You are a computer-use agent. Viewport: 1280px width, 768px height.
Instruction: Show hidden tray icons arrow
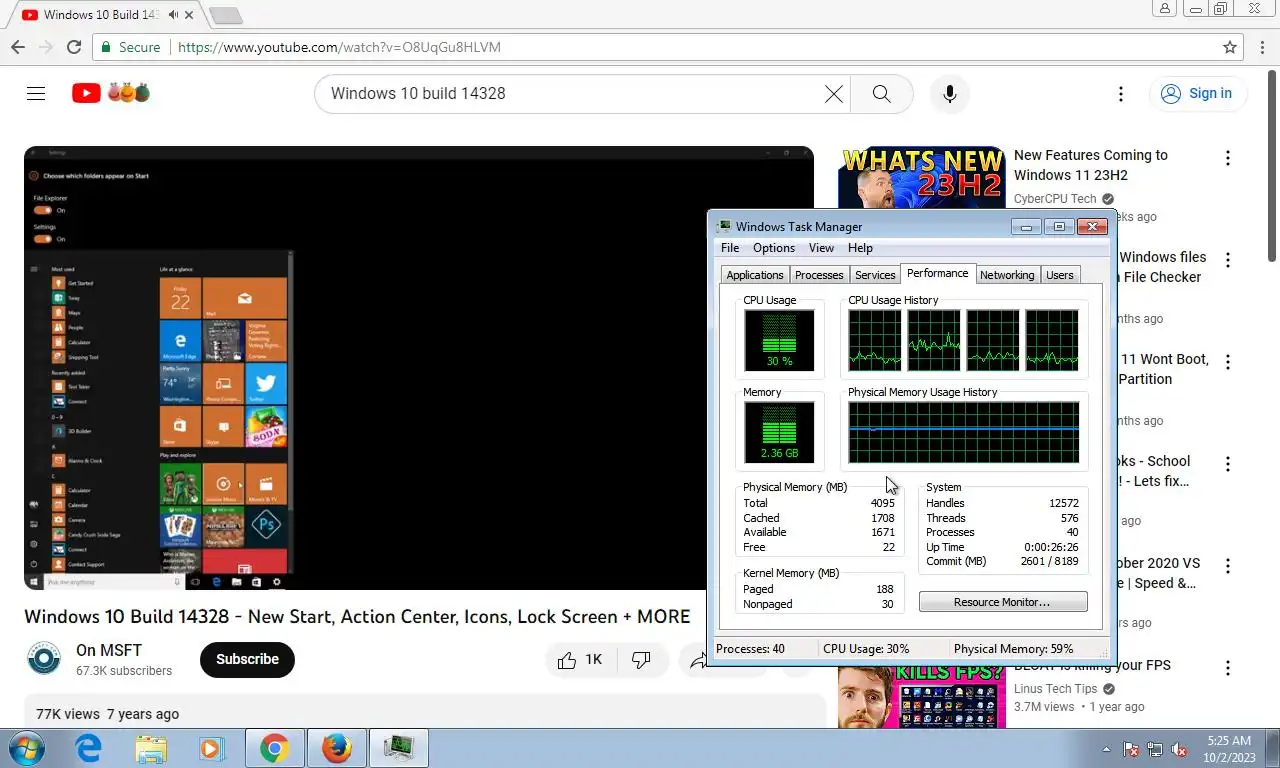(x=1106, y=748)
